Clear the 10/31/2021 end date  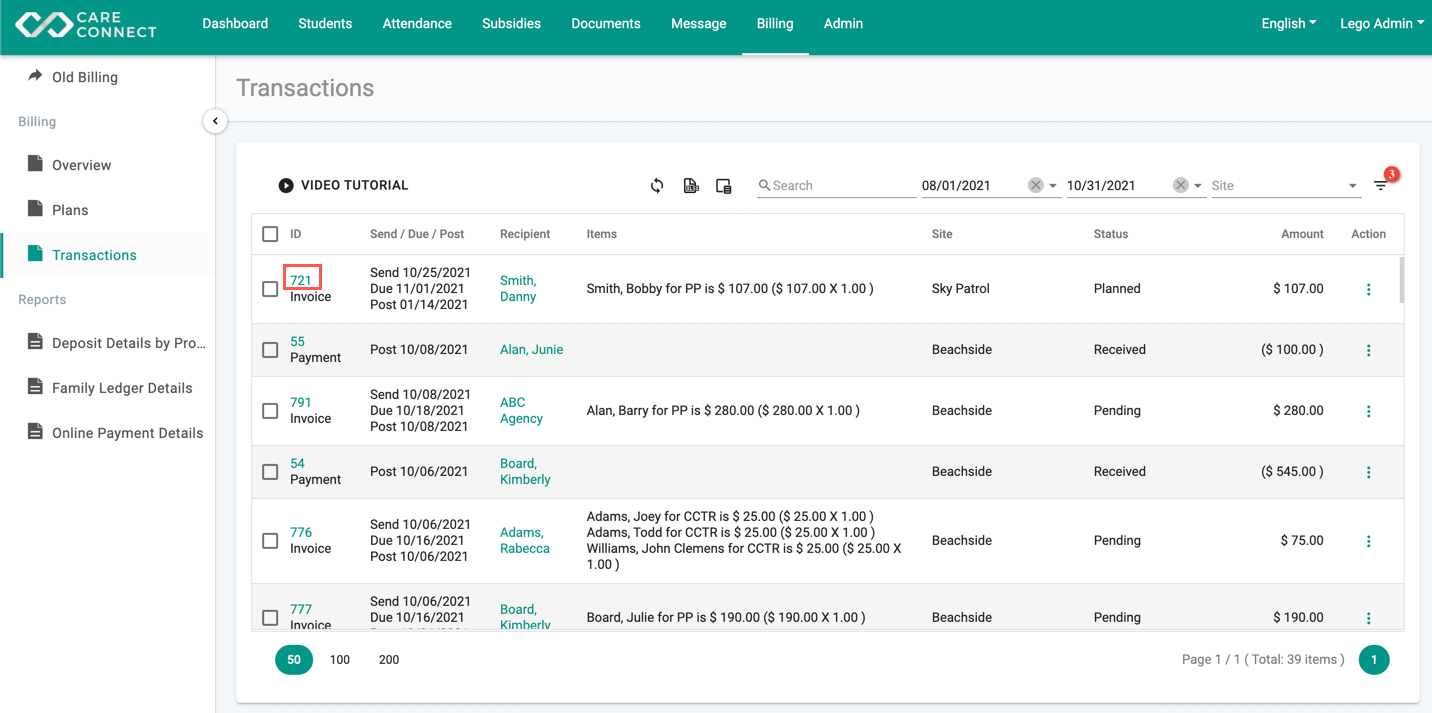point(1181,185)
